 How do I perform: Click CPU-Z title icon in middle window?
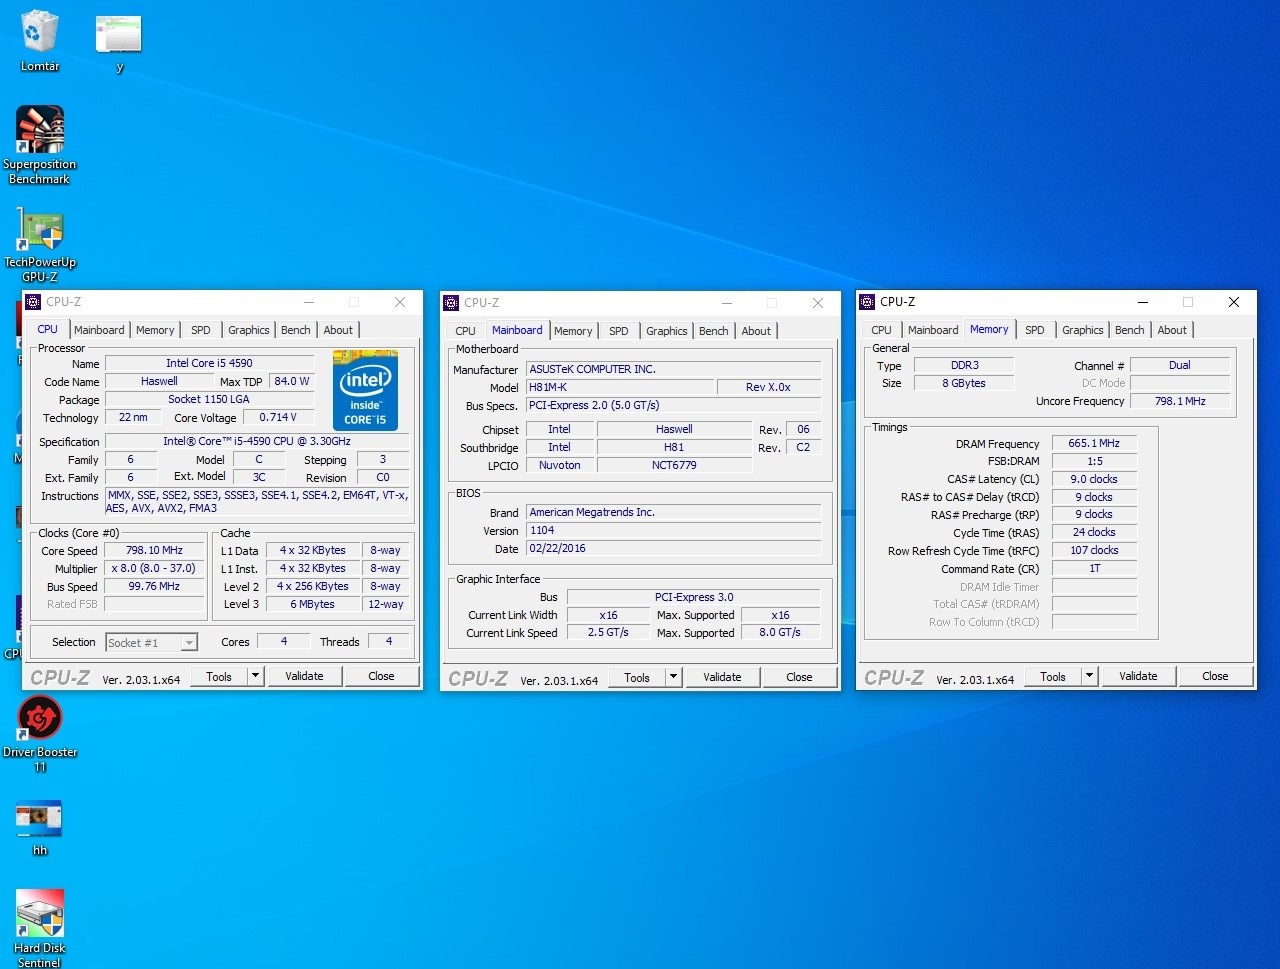coord(451,303)
